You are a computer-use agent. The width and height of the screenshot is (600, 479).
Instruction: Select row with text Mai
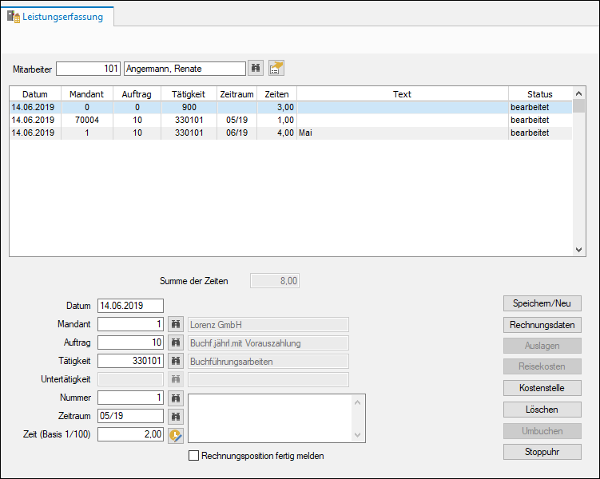click(291, 133)
